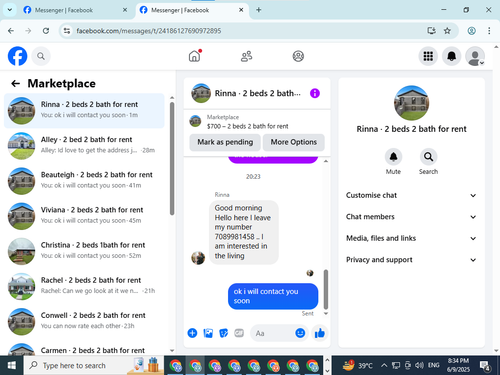Open Conwell 2 beds 2 bath conversation
The image size is (500, 375).
84,322
